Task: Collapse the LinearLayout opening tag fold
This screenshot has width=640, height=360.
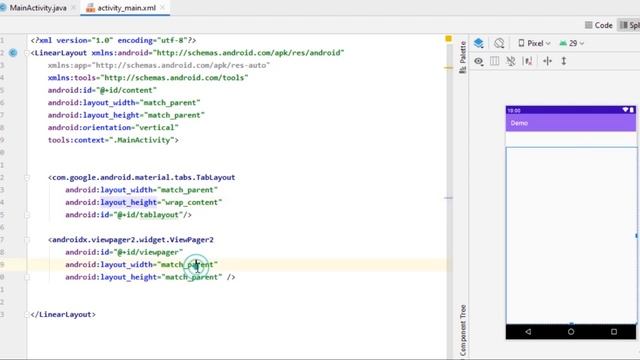Action: click(x=27, y=53)
